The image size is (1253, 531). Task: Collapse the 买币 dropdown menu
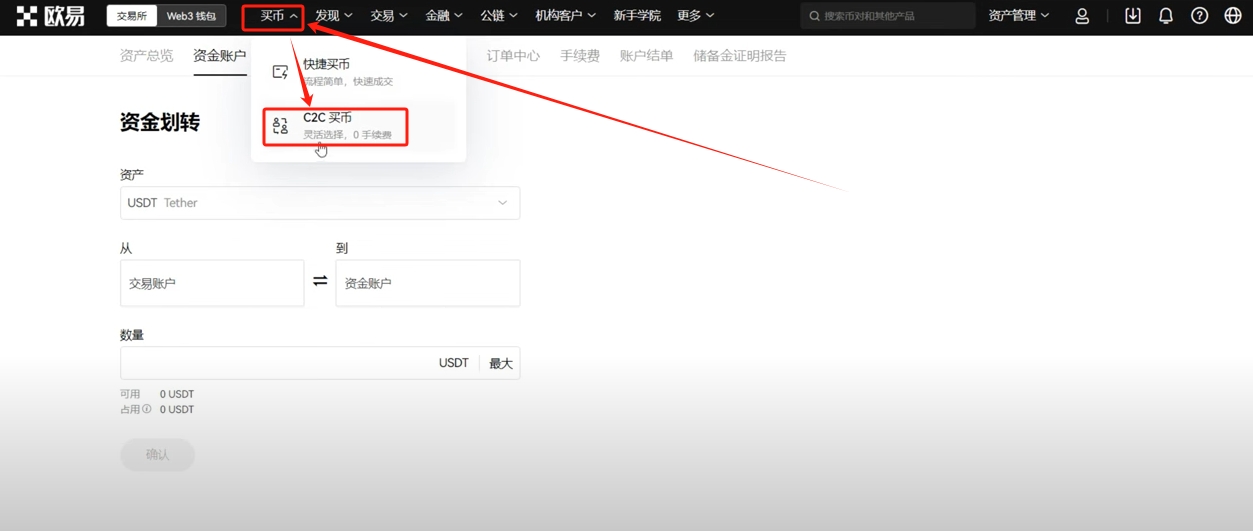pos(279,16)
